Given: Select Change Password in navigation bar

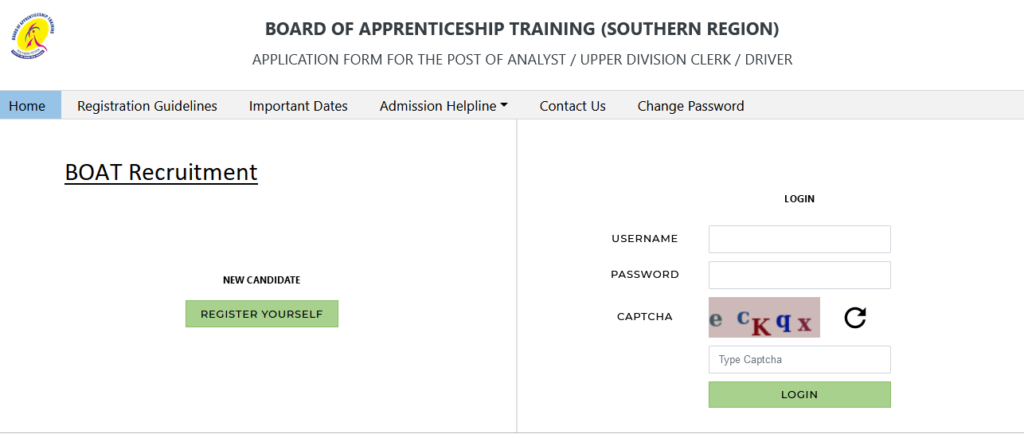Looking at the screenshot, I should pyautogui.click(x=691, y=106).
